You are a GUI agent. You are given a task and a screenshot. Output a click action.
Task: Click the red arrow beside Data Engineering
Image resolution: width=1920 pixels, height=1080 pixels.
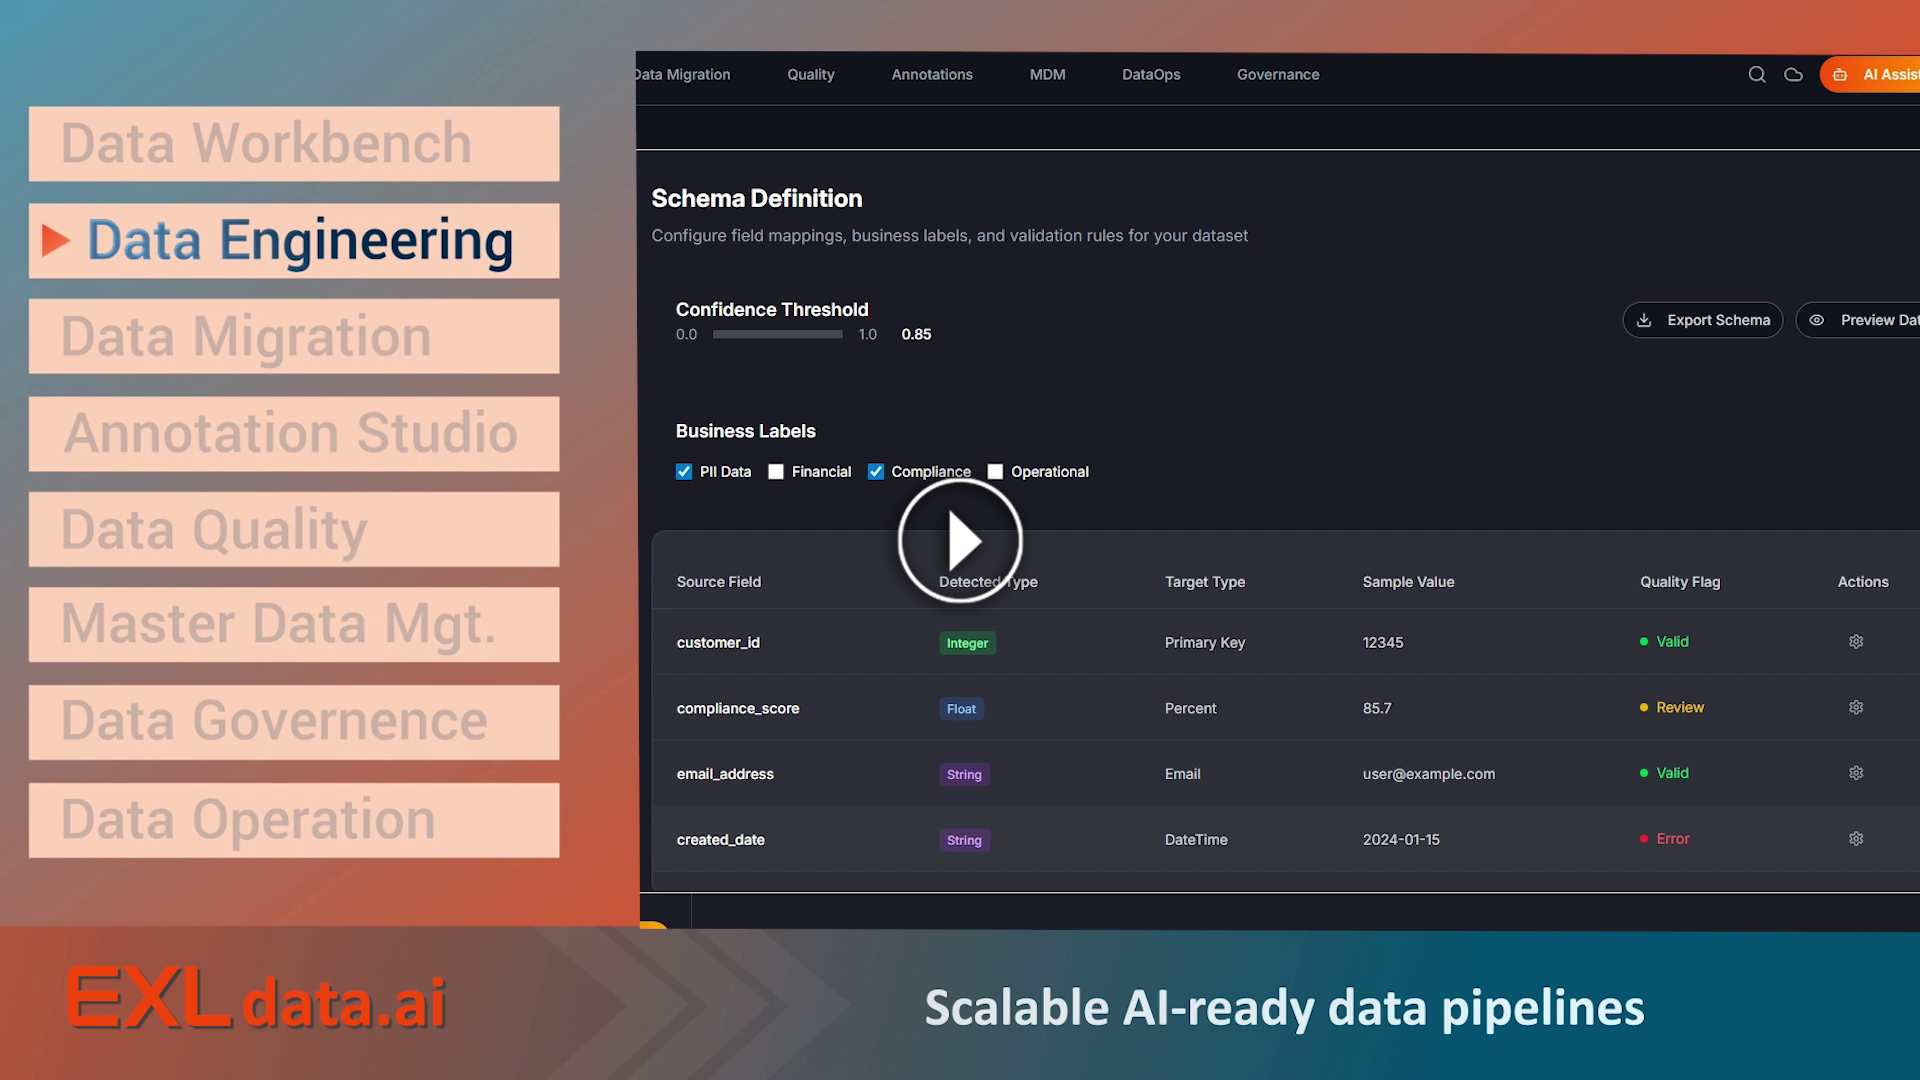(x=56, y=240)
